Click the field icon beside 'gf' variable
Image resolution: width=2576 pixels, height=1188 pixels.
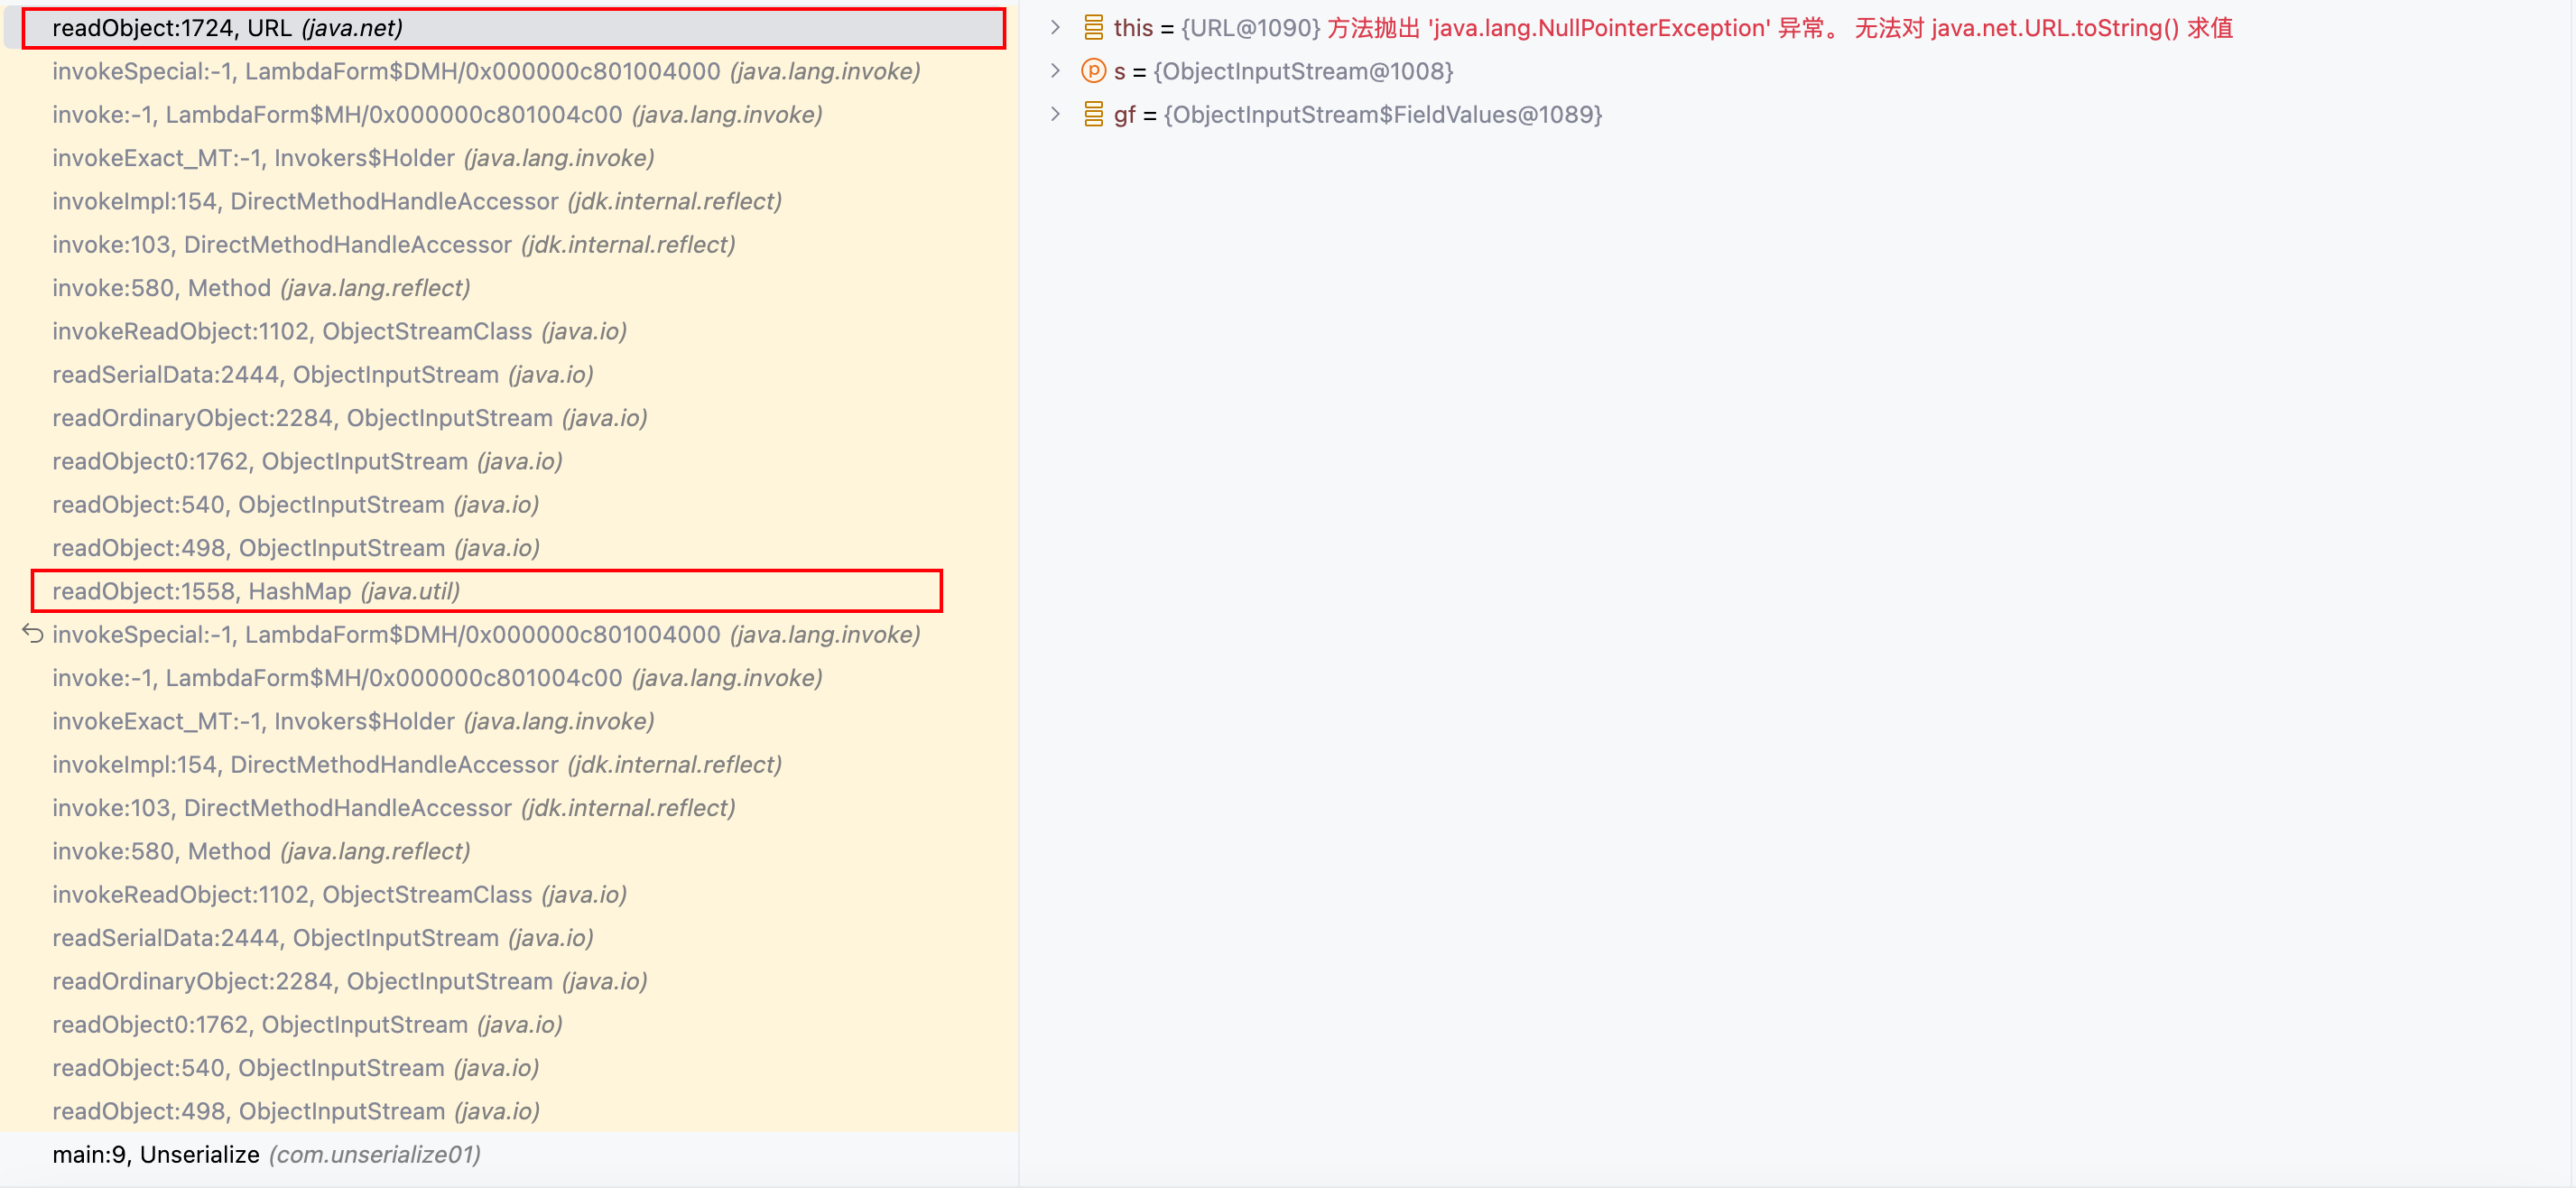[1093, 115]
